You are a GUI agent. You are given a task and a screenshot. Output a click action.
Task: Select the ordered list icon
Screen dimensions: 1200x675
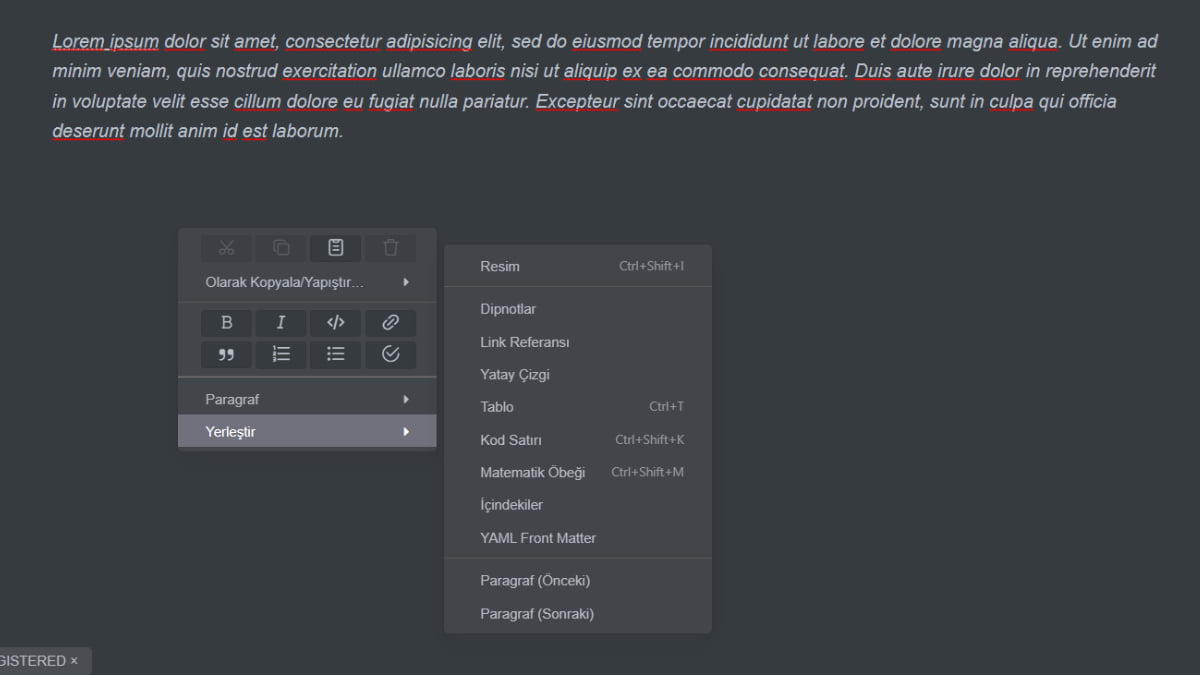(281, 354)
